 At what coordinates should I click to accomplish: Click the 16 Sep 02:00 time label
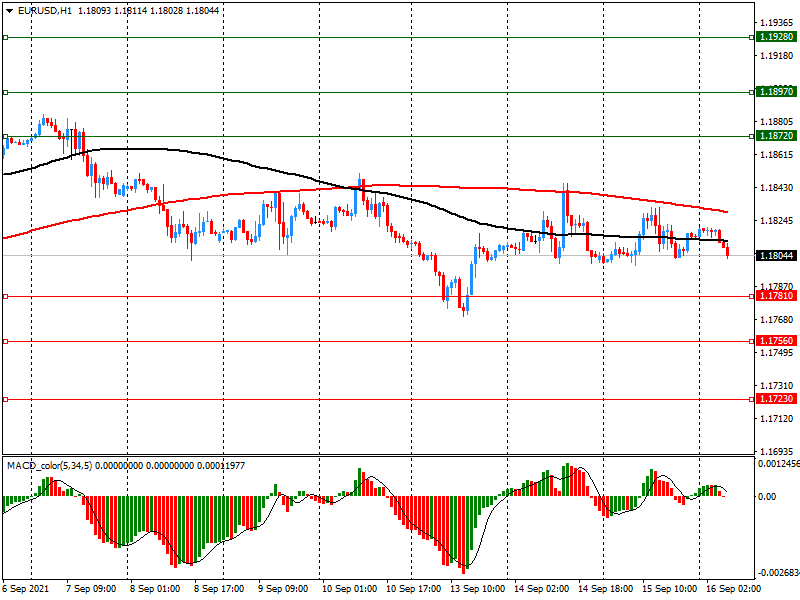[733, 589]
